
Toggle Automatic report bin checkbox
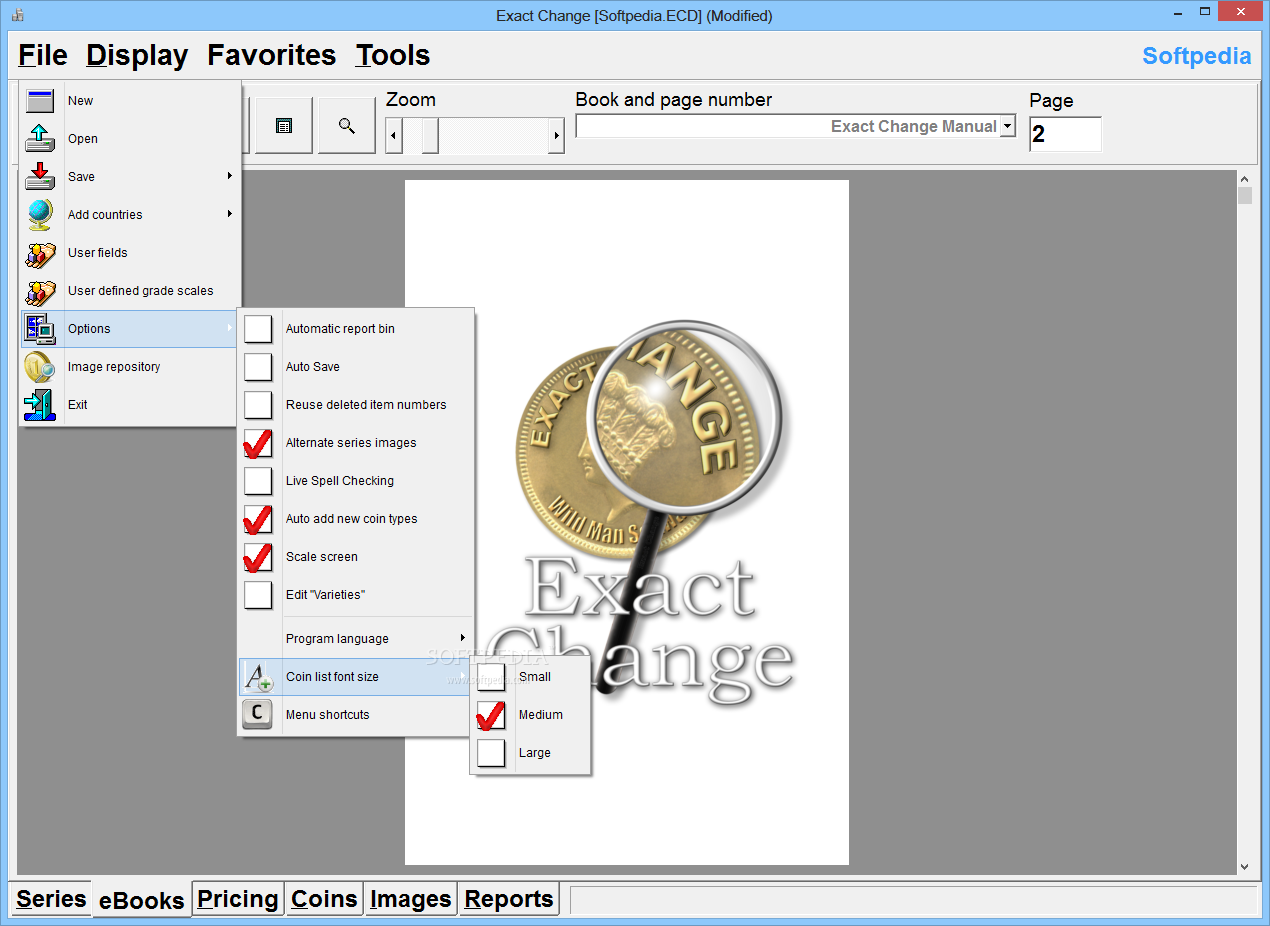[258, 329]
